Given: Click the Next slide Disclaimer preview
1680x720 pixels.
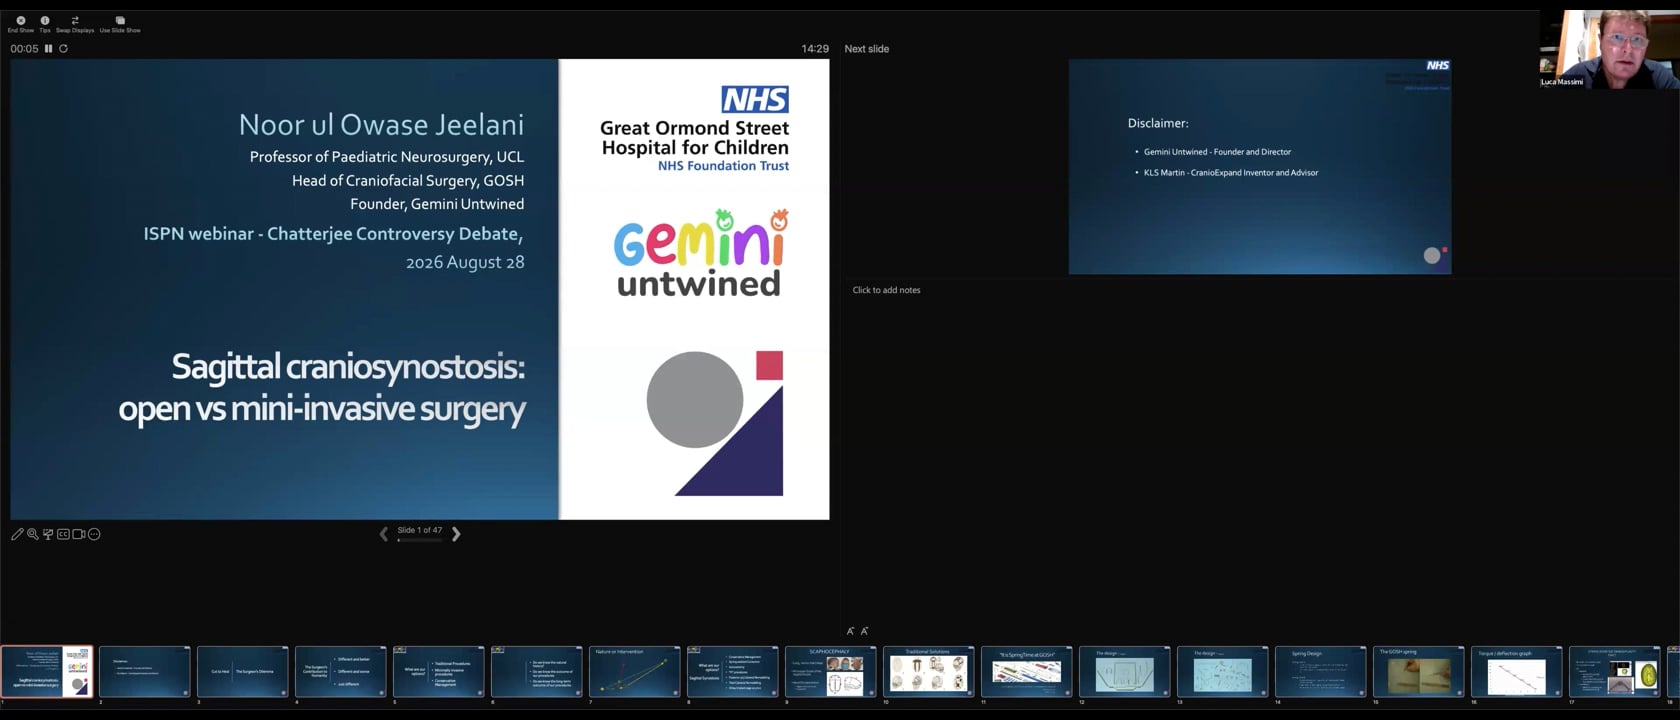Looking at the screenshot, I should [x=1260, y=166].
